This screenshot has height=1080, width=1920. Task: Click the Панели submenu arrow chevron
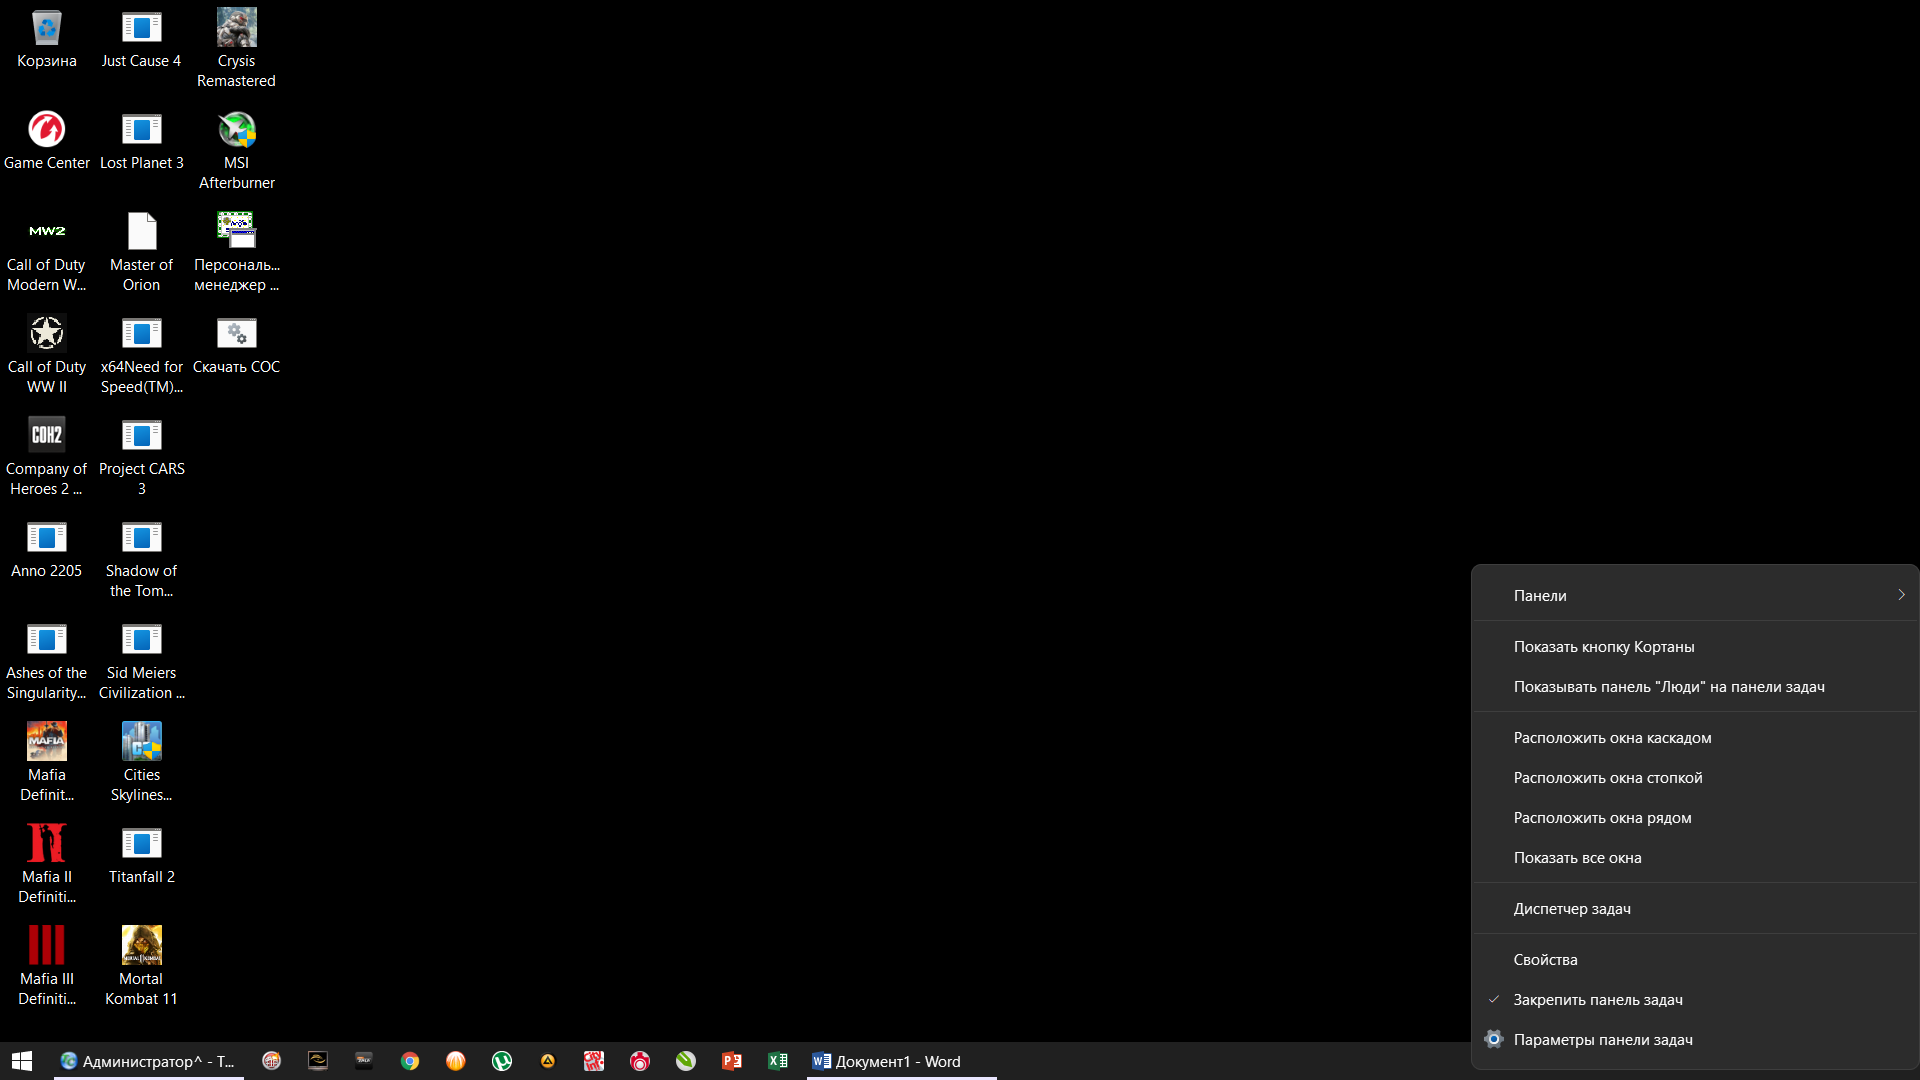1901,595
